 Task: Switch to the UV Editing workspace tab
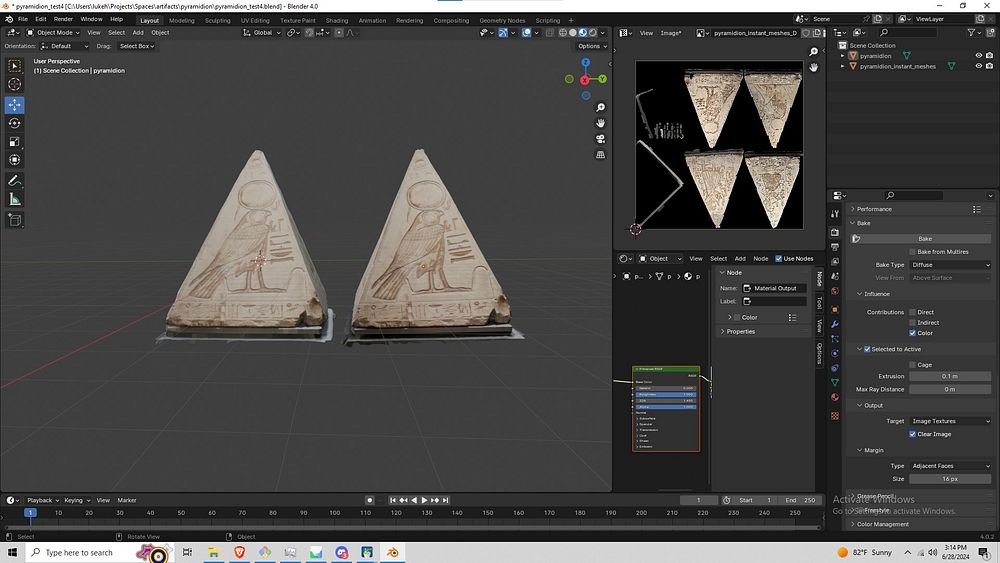point(255,20)
